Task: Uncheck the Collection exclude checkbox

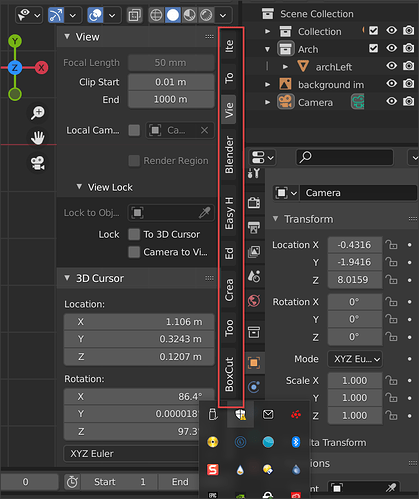Action: coord(374,31)
